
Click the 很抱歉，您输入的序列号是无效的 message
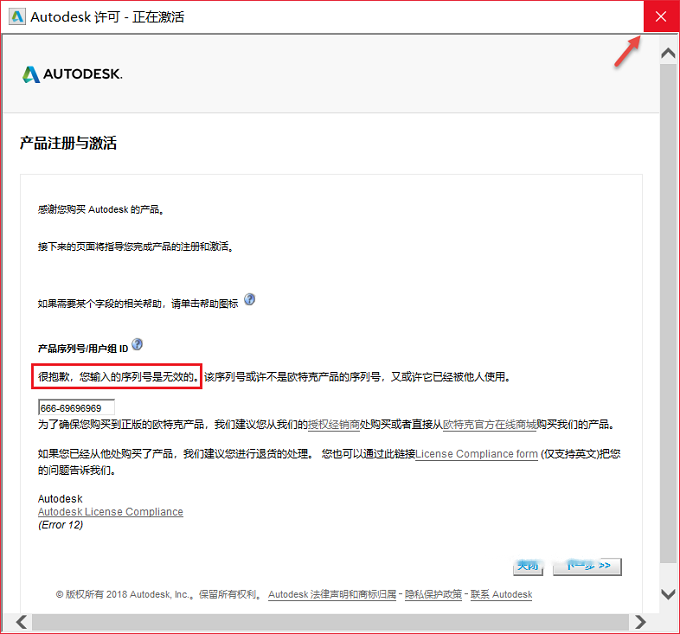click(x=117, y=376)
